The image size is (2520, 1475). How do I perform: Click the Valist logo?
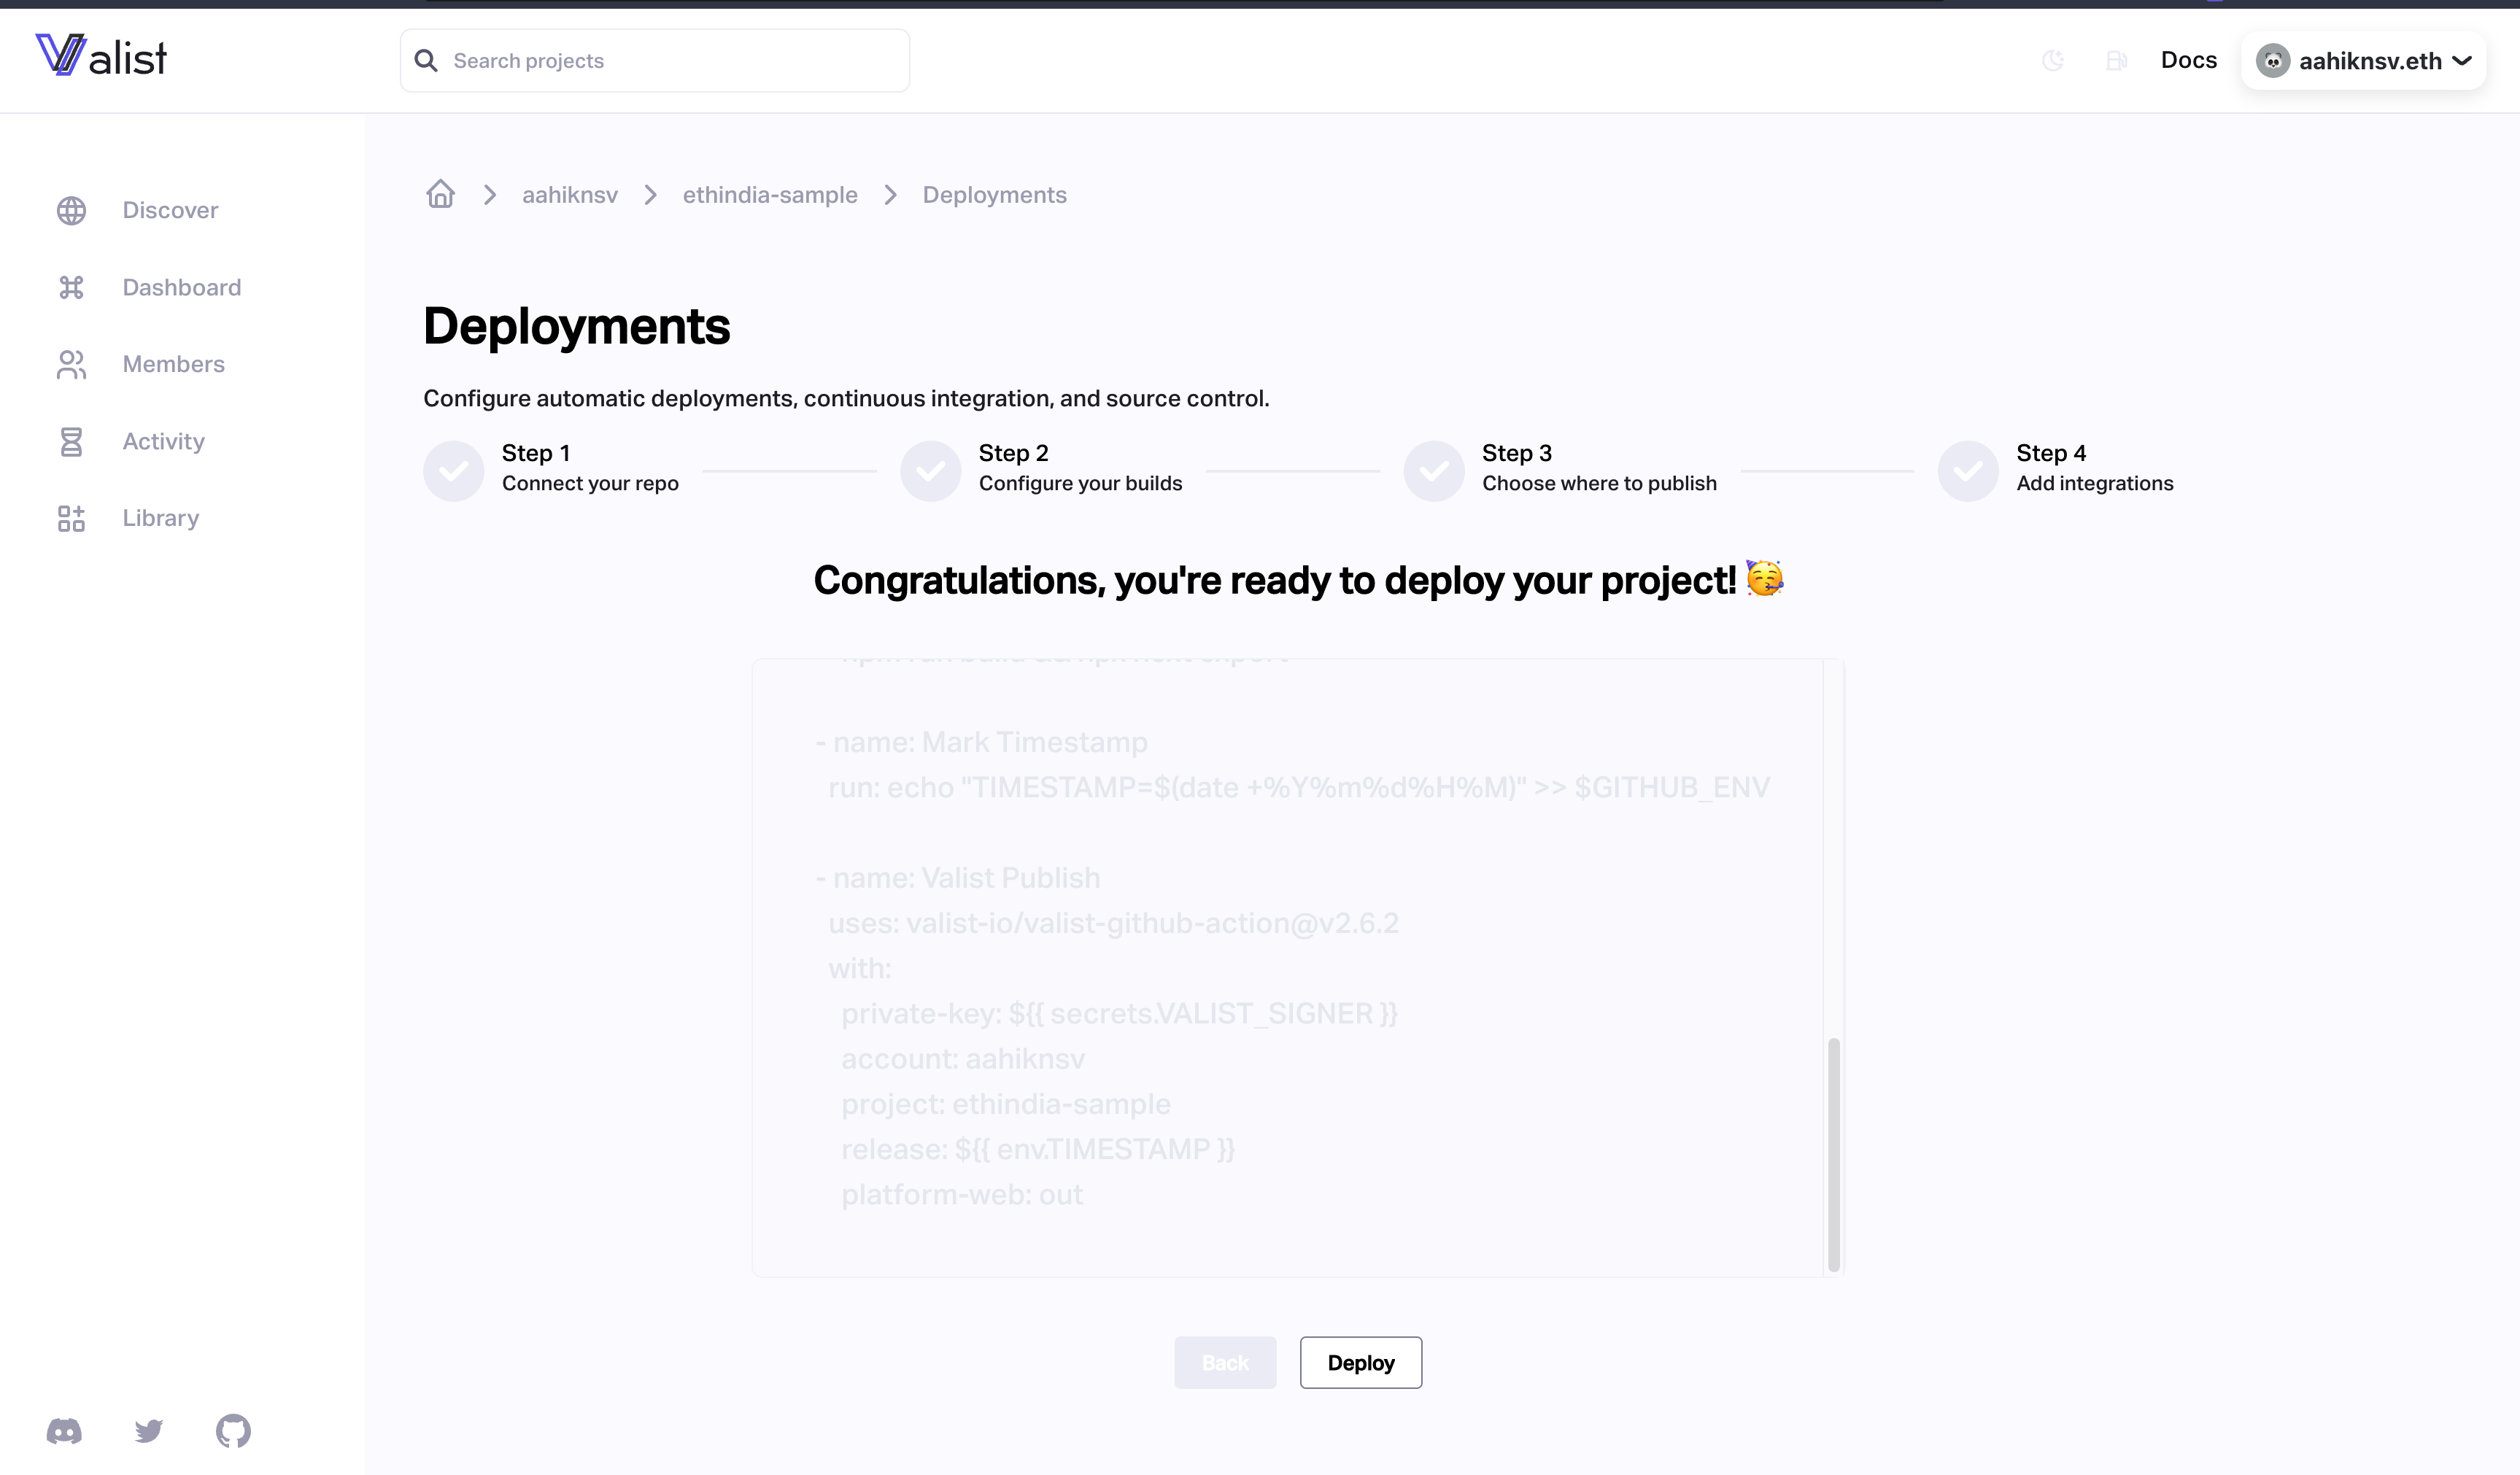101,56
